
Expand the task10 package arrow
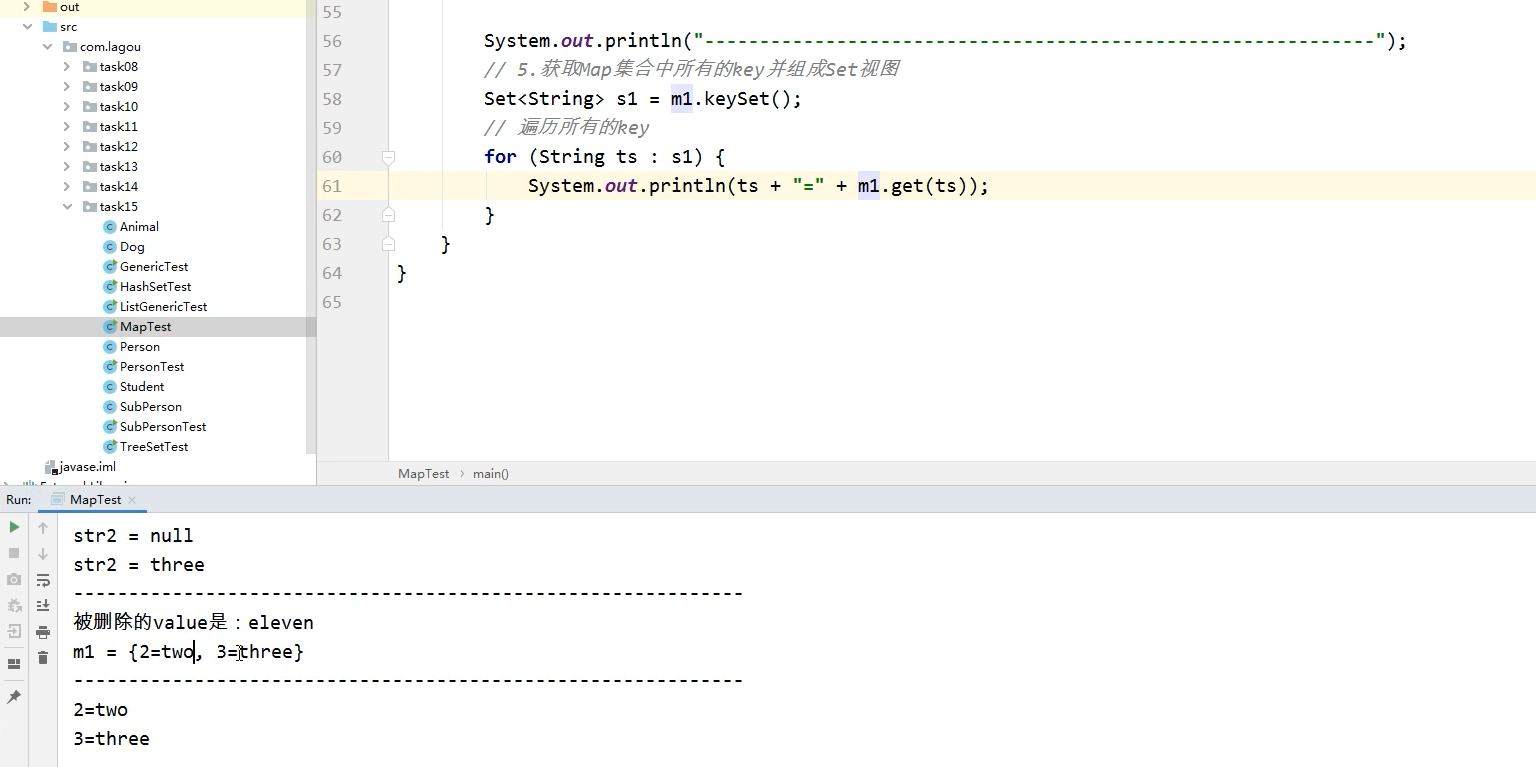(x=67, y=107)
